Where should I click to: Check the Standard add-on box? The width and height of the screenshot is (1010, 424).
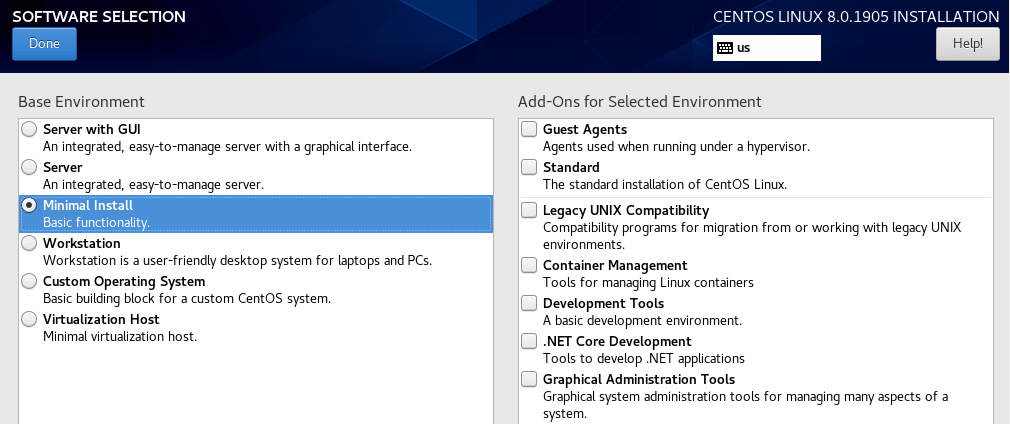pos(529,167)
